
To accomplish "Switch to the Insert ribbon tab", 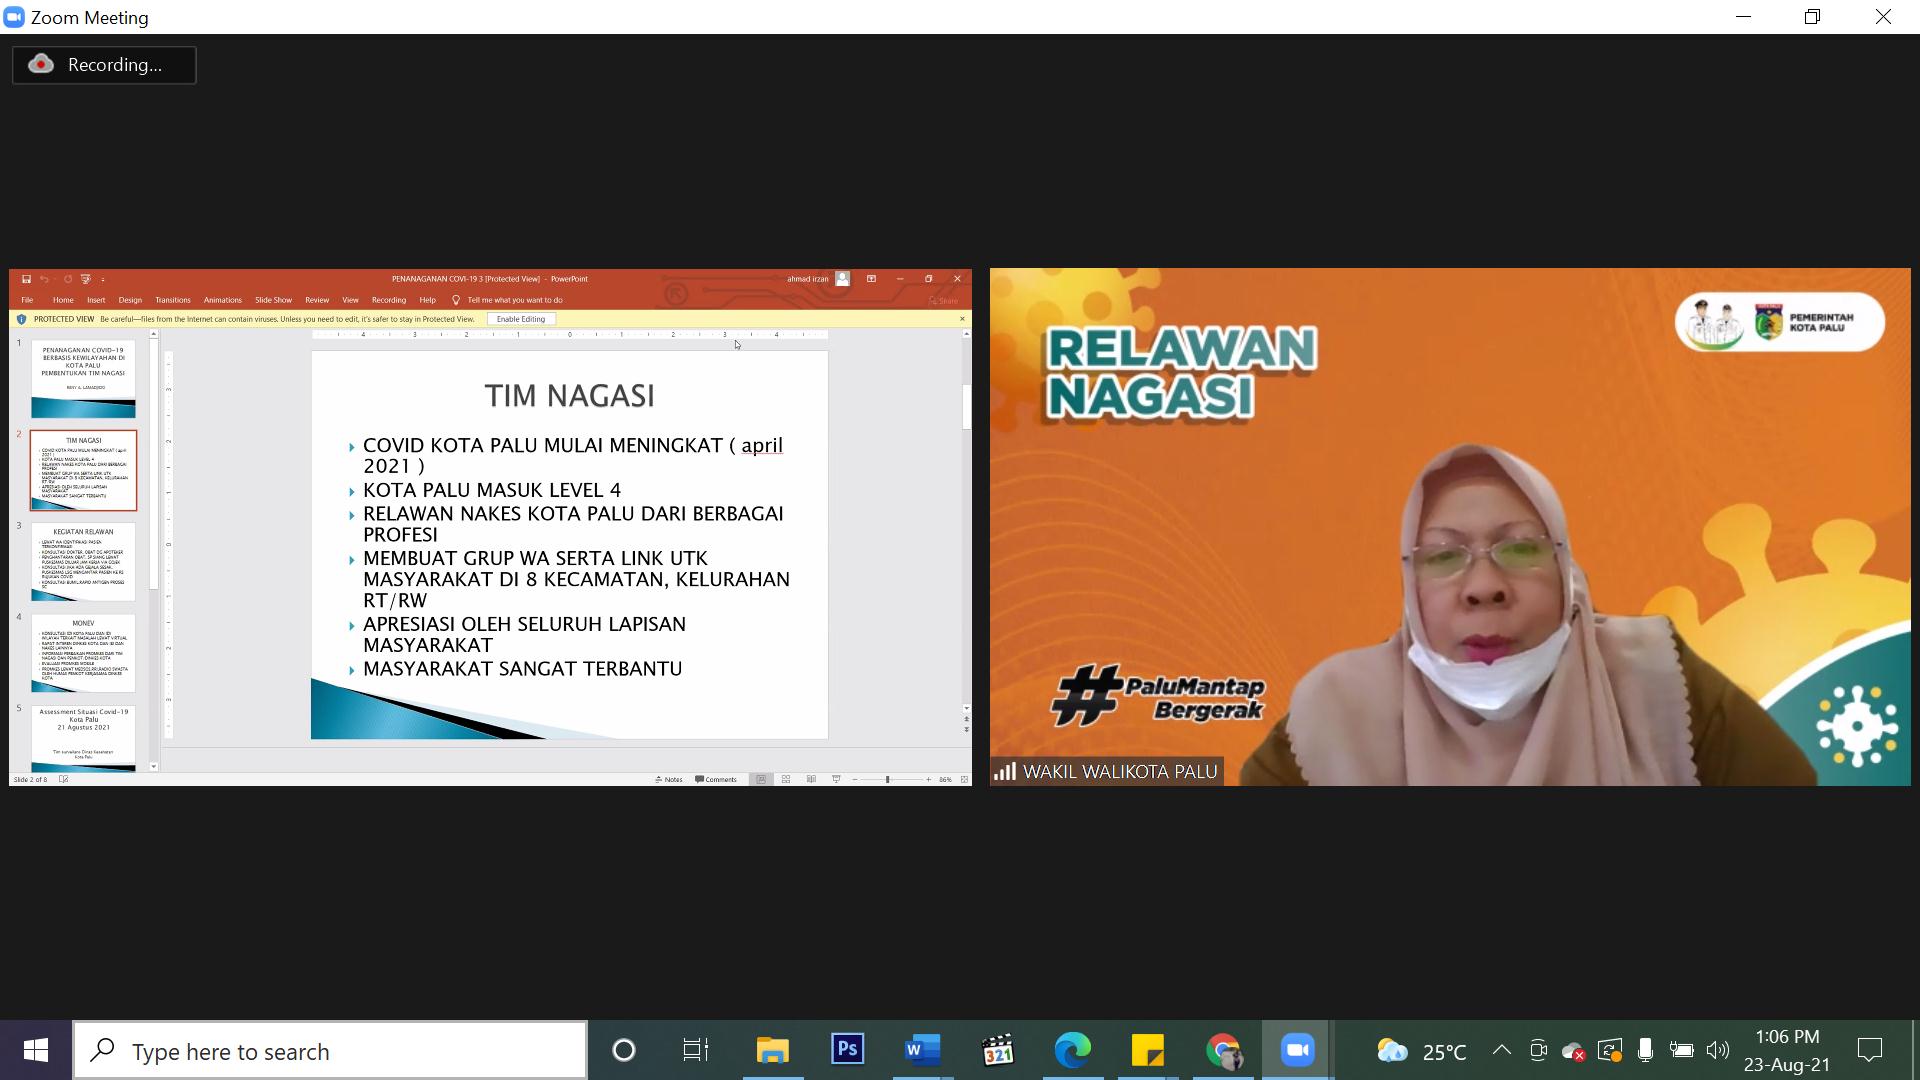I will (96, 300).
